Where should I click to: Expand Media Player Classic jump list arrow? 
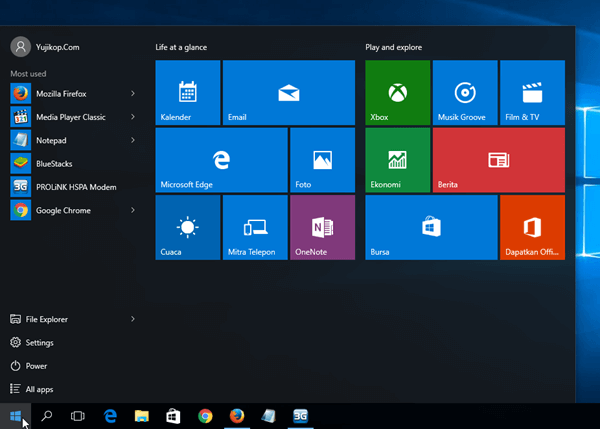[133, 117]
